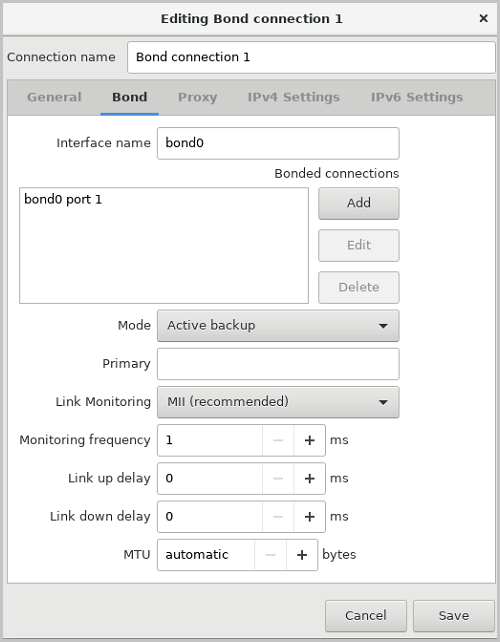This screenshot has height=642, width=500.
Task: Raise MTU using the plus button
Action: (x=302, y=555)
